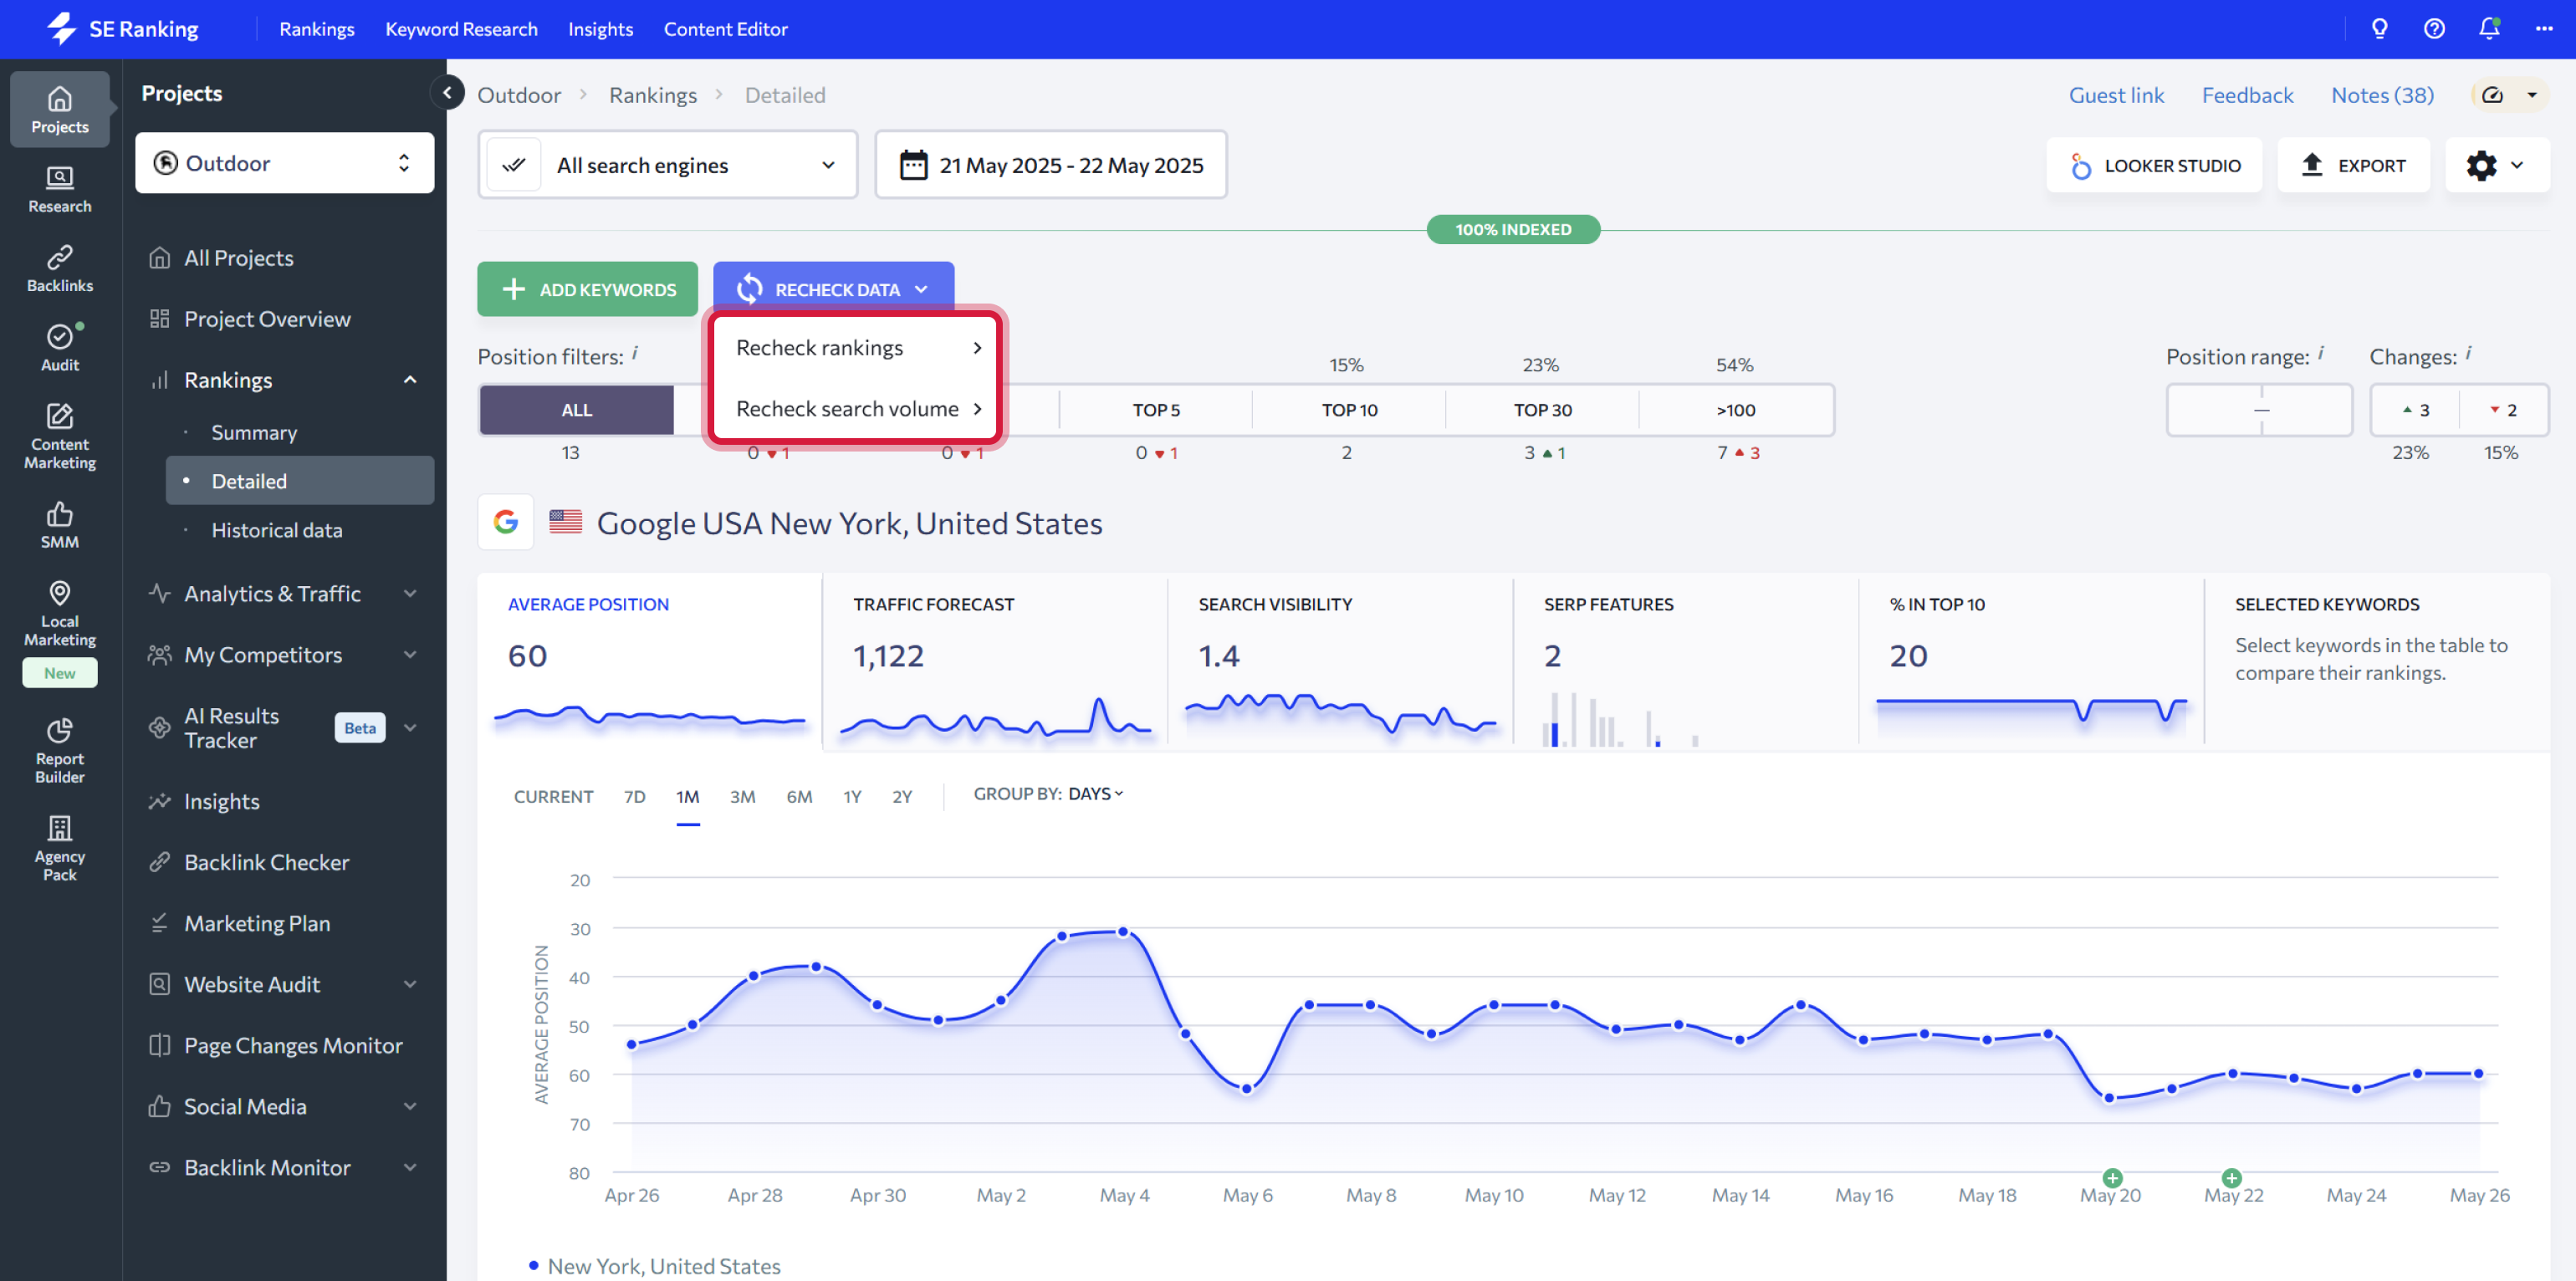Collapse the Rankings sidebar section

pyautogui.click(x=410, y=379)
